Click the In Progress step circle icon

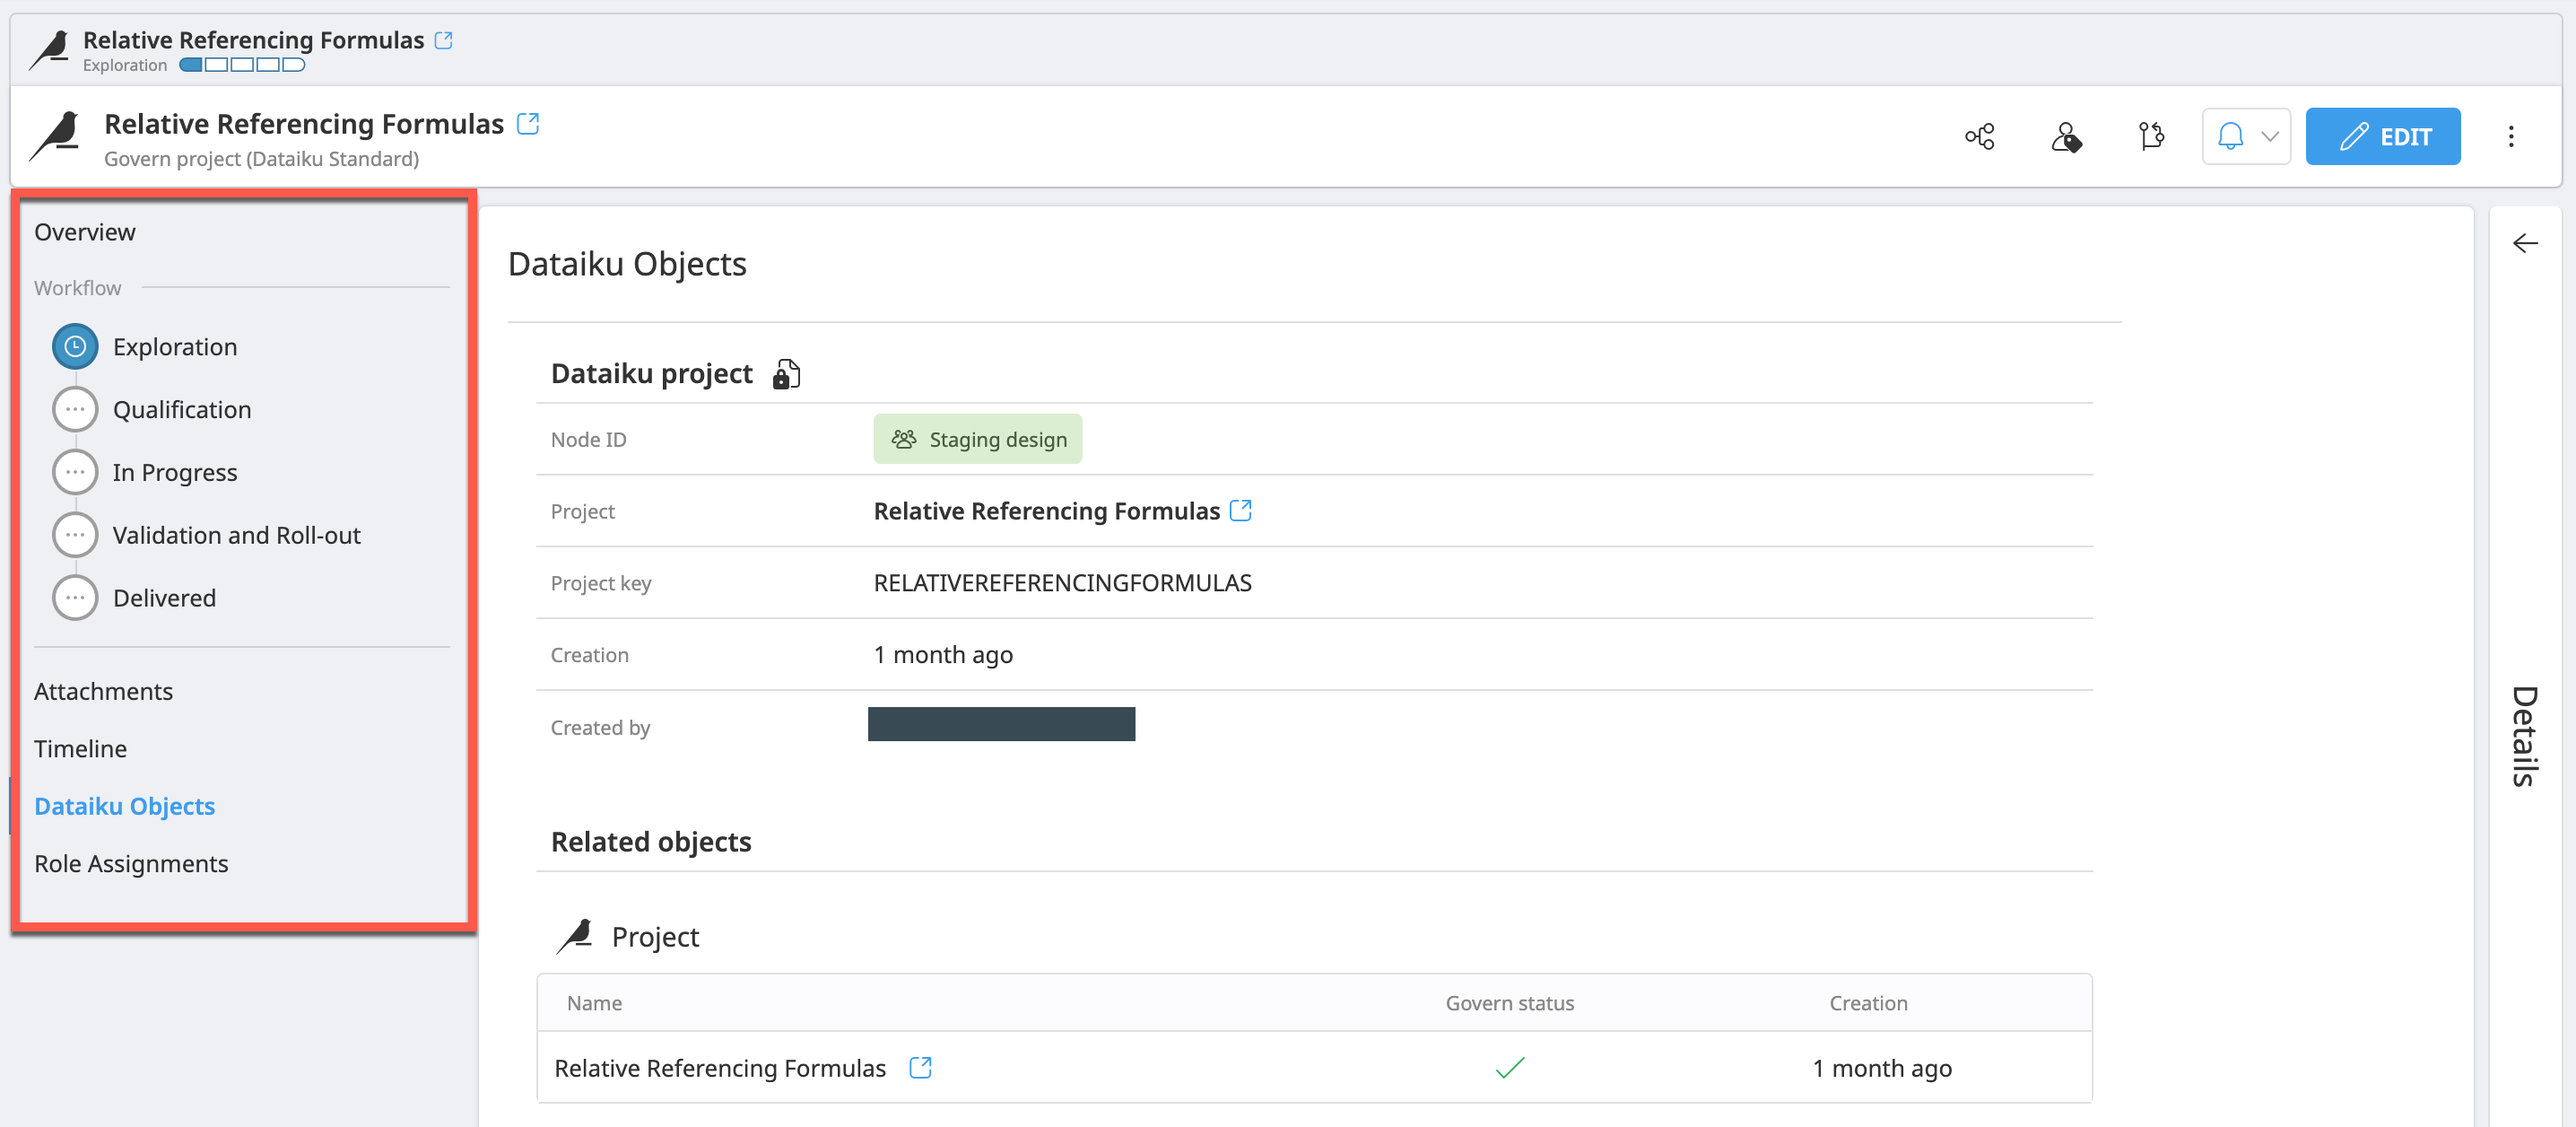point(75,472)
